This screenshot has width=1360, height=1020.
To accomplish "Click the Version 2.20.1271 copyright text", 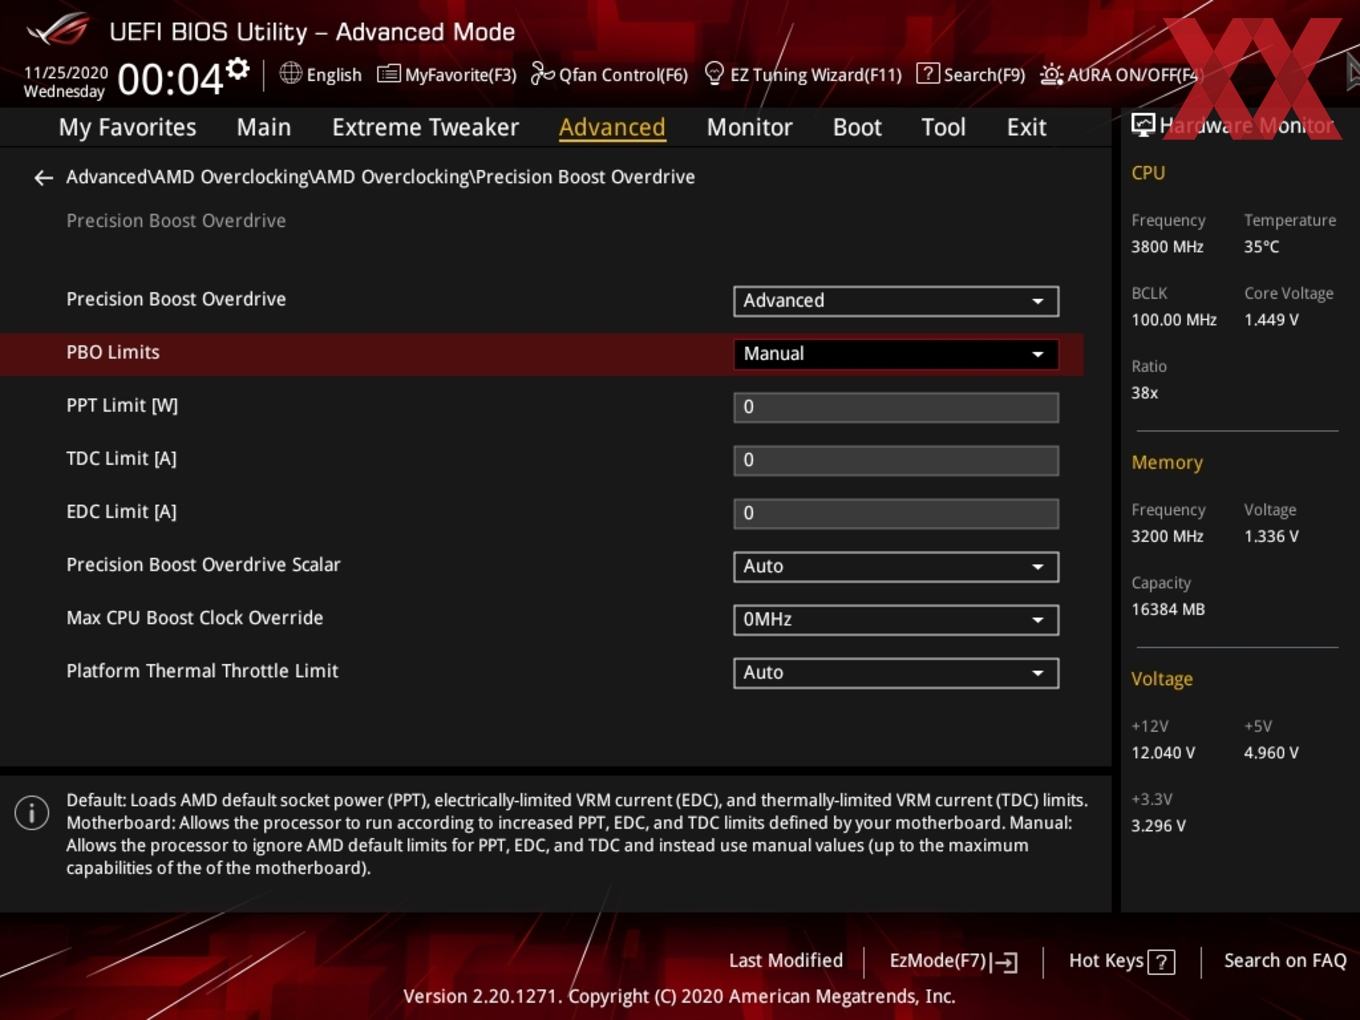I will (679, 997).
